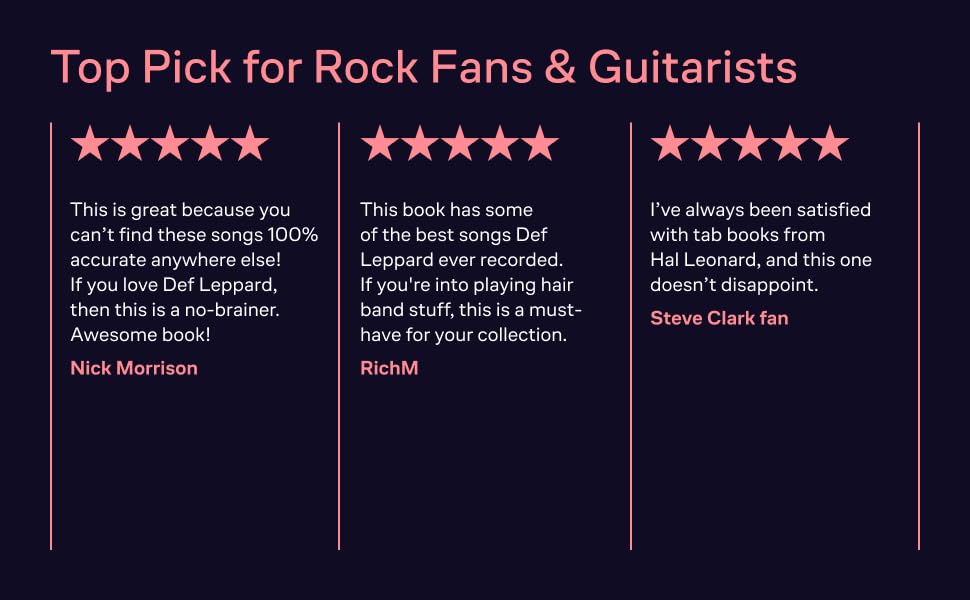Screen dimensions: 970x600
Task: Click the fifth star above Nick Morrison's review
Action: (x=250, y=144)
